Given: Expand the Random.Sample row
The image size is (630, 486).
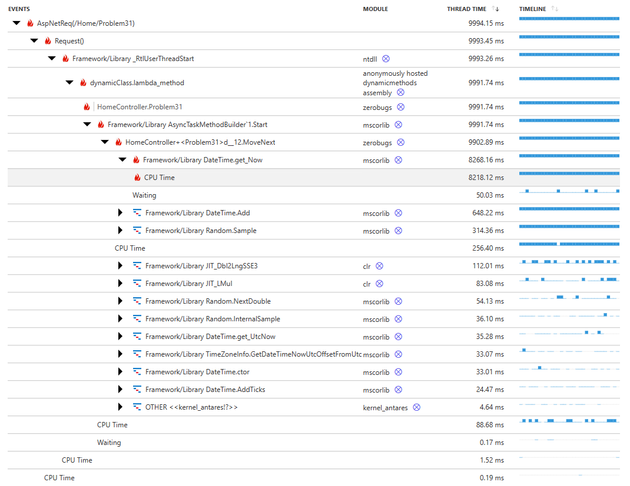Looking at the screenshot, I should coord(120,230).
